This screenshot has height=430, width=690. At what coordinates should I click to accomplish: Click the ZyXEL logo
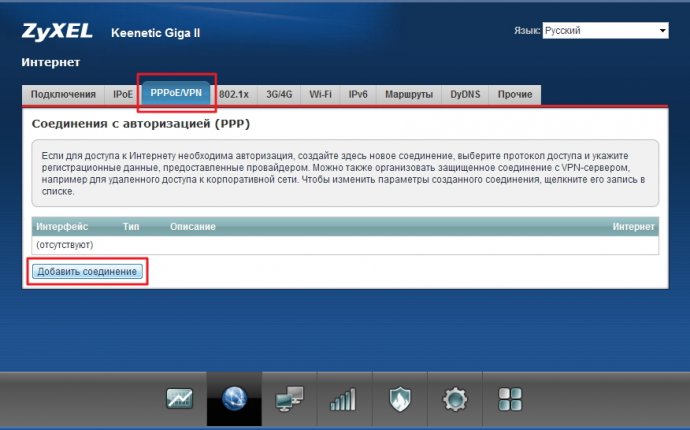(57, 32)
